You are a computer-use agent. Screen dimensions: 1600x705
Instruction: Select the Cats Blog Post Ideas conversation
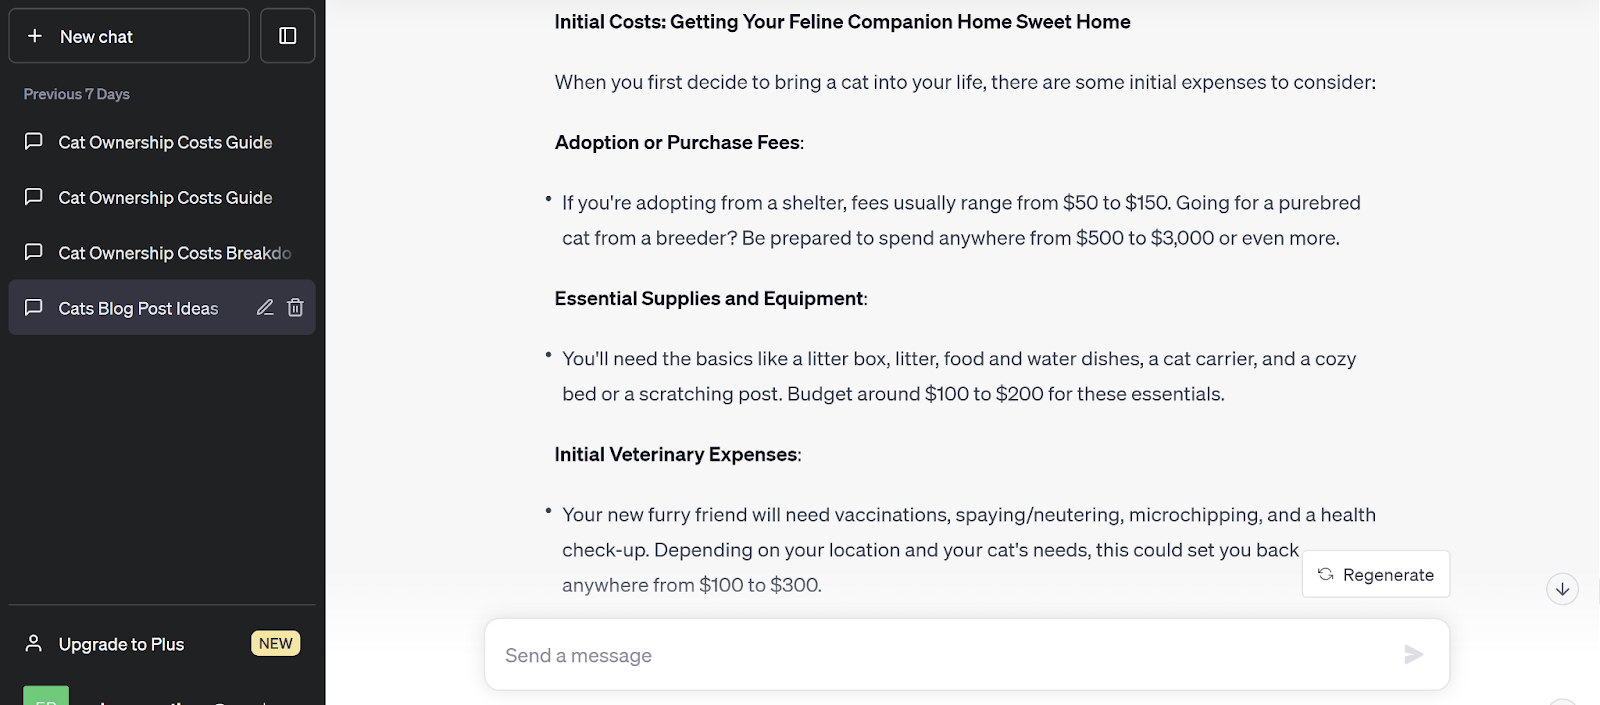pyautogui.click(x=138, y=308)
